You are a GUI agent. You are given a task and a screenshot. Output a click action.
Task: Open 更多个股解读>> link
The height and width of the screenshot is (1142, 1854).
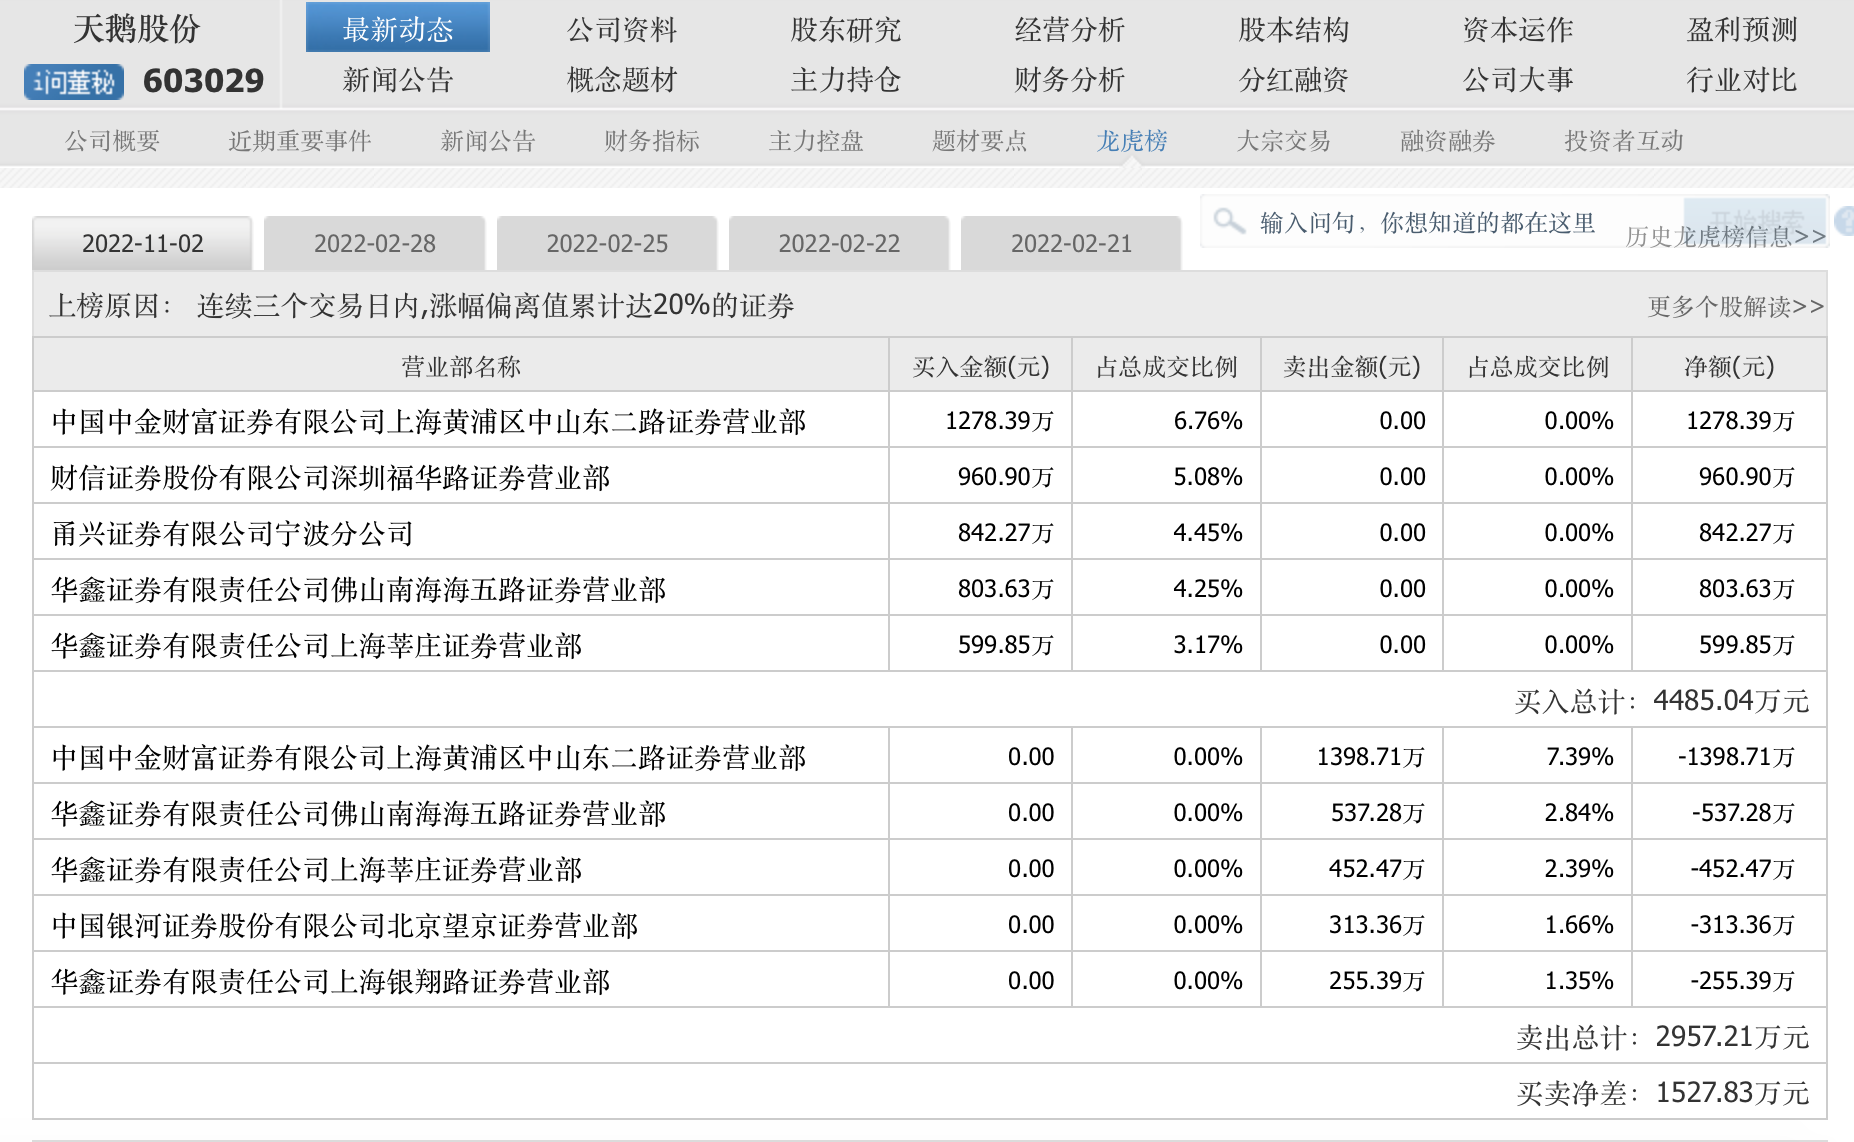tap(1736, 306)
